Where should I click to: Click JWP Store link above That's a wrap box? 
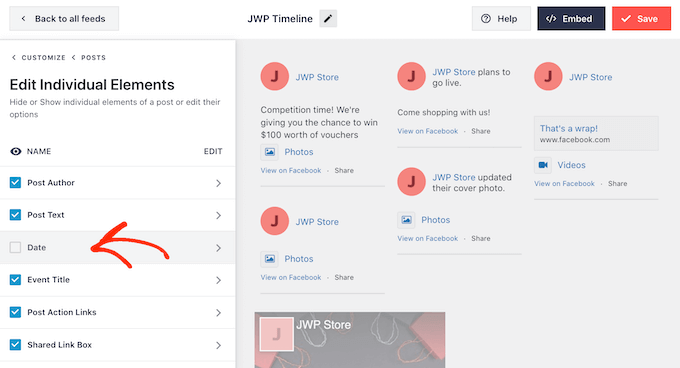coord(591,77)
